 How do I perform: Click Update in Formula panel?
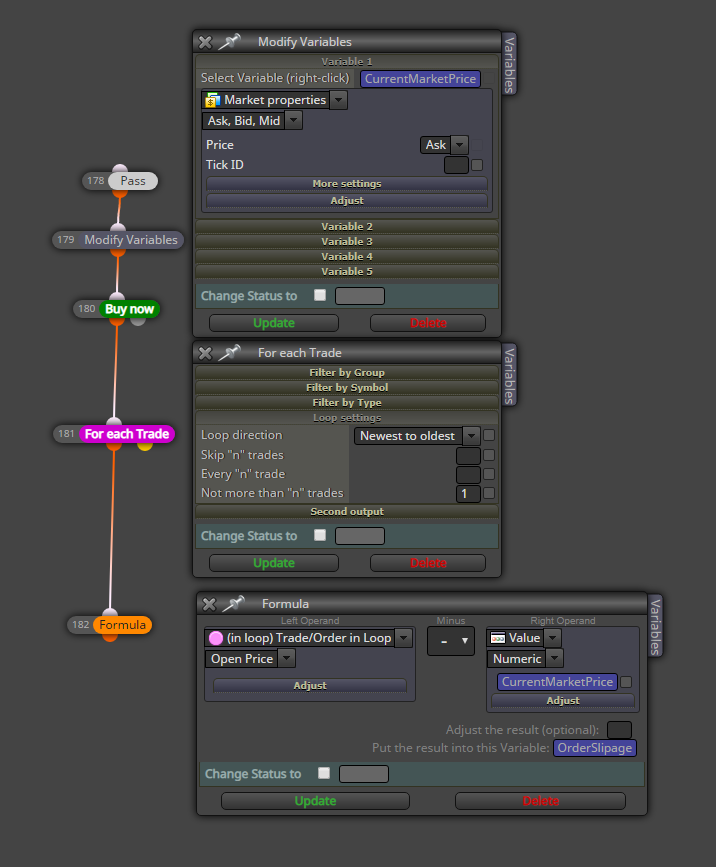[315, 801]
